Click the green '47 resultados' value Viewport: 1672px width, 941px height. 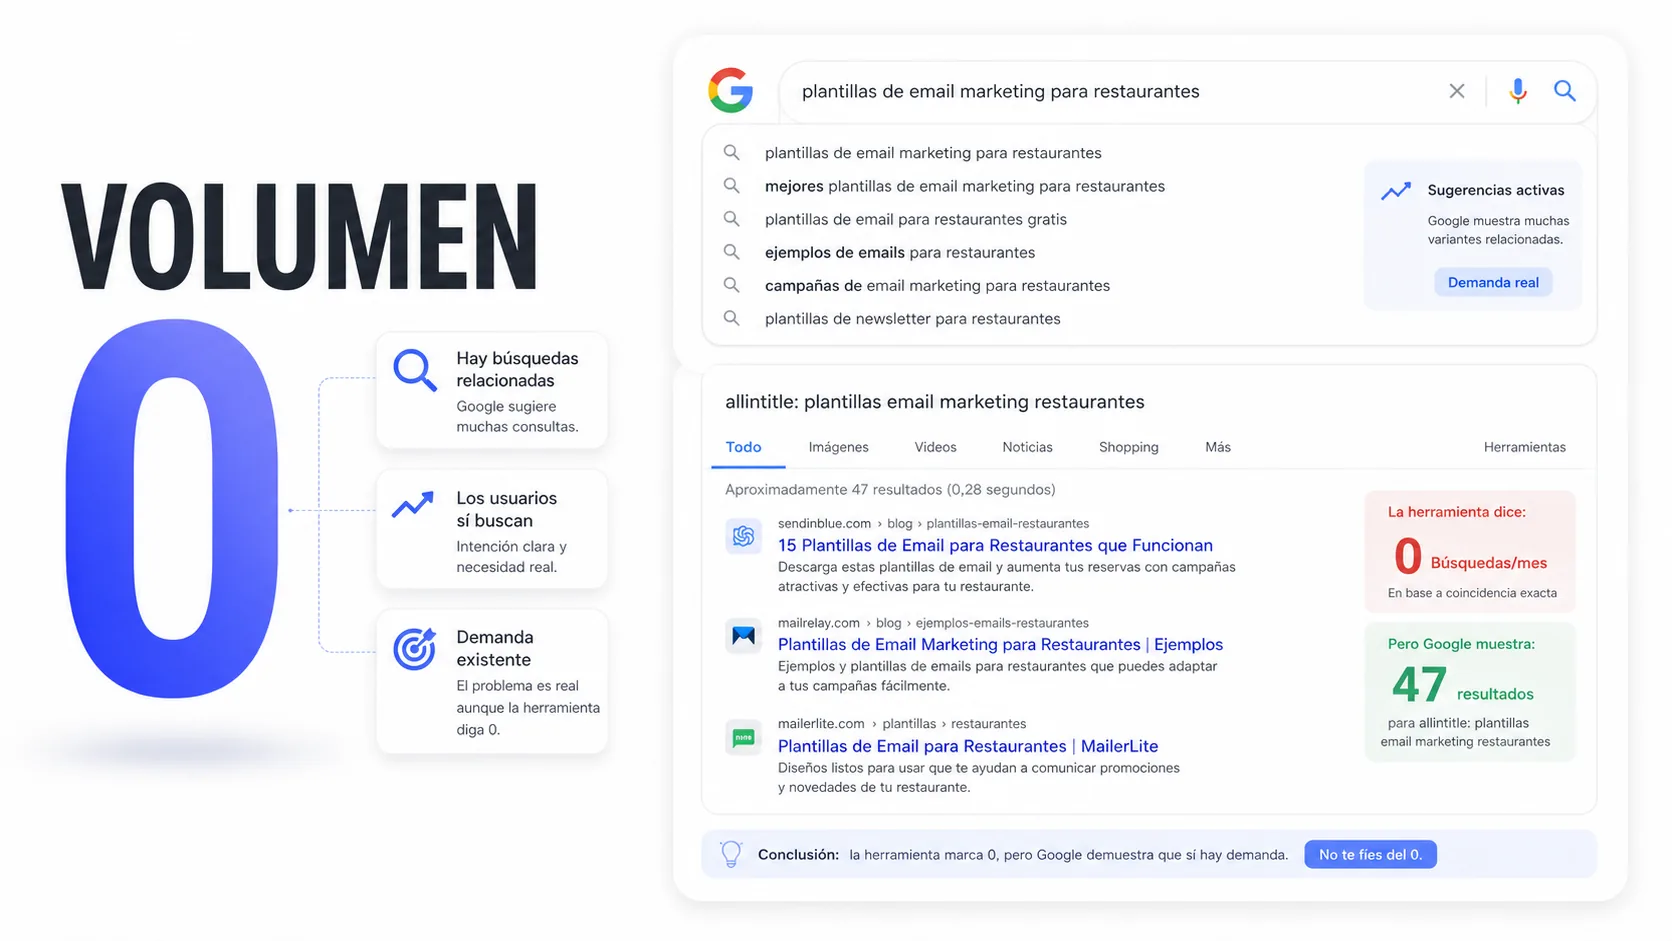click(1463, 686)
